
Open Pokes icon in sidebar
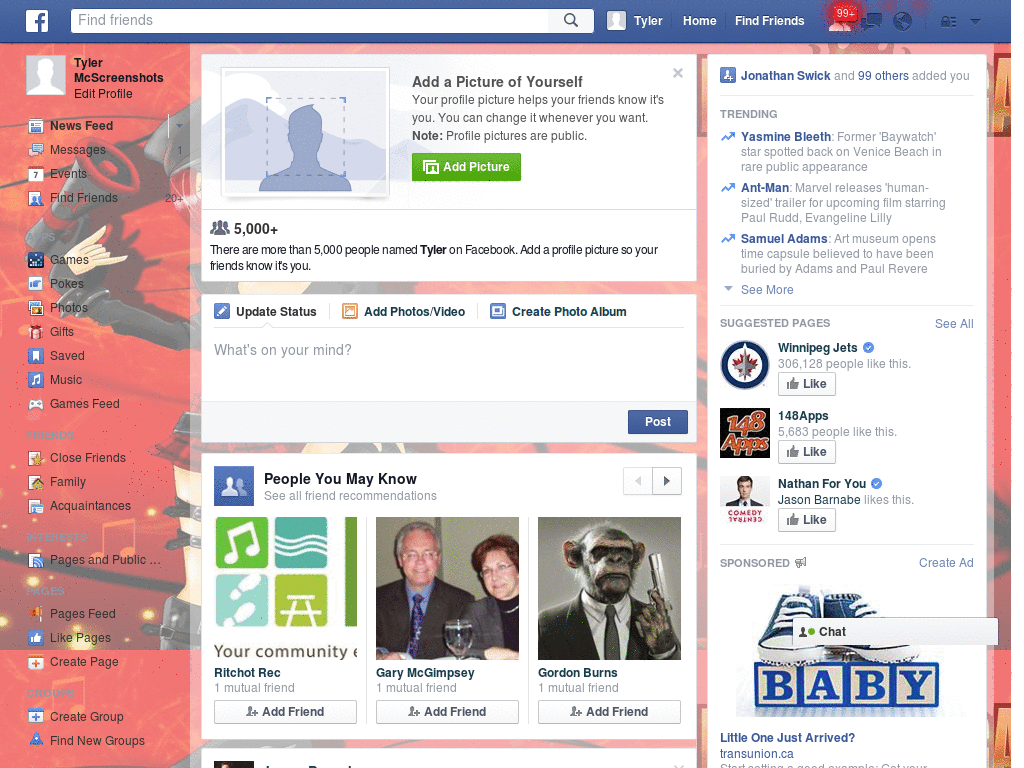(36, 283)
